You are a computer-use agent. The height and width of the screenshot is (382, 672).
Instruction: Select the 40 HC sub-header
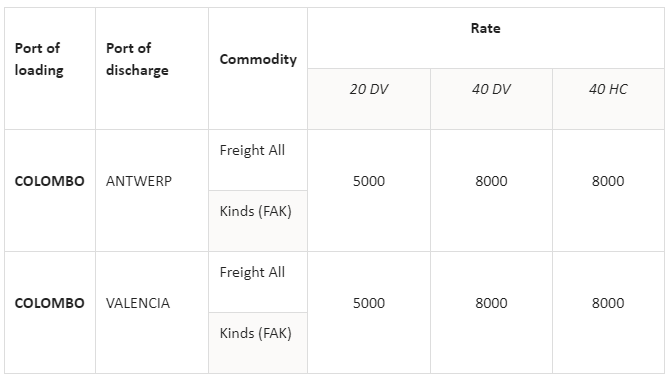[608, 99]
